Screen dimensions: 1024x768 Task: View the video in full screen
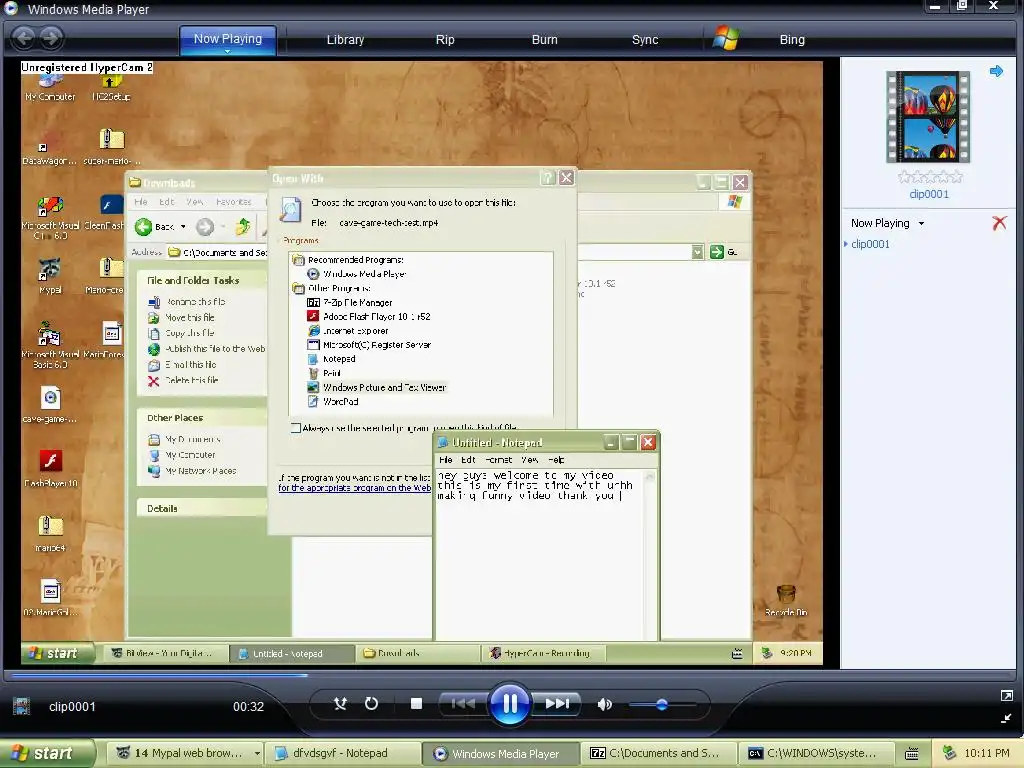coord(1006,696)
